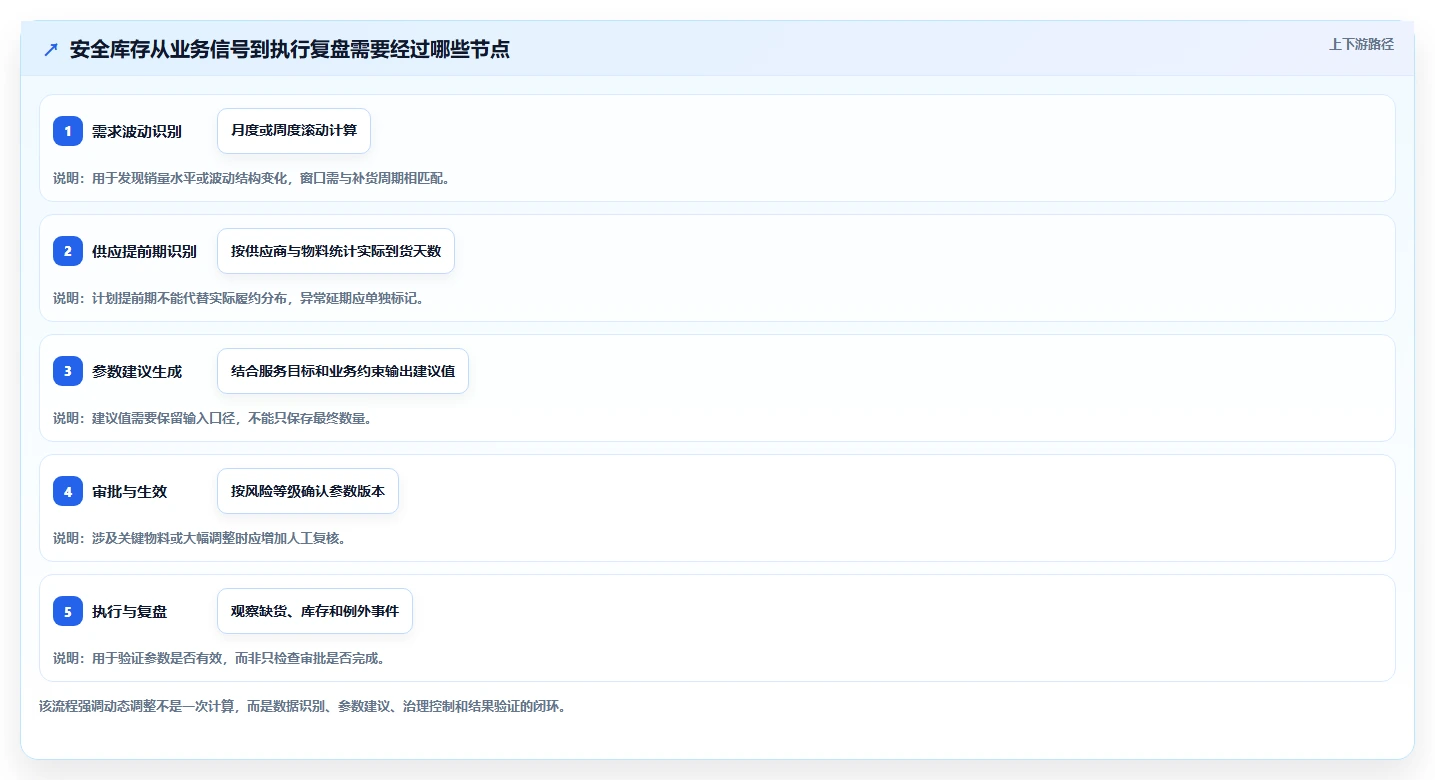Click the 上下游路径 label in header
The height and width of the screenshot is (780, 1435).
(x=1361, y=44)
